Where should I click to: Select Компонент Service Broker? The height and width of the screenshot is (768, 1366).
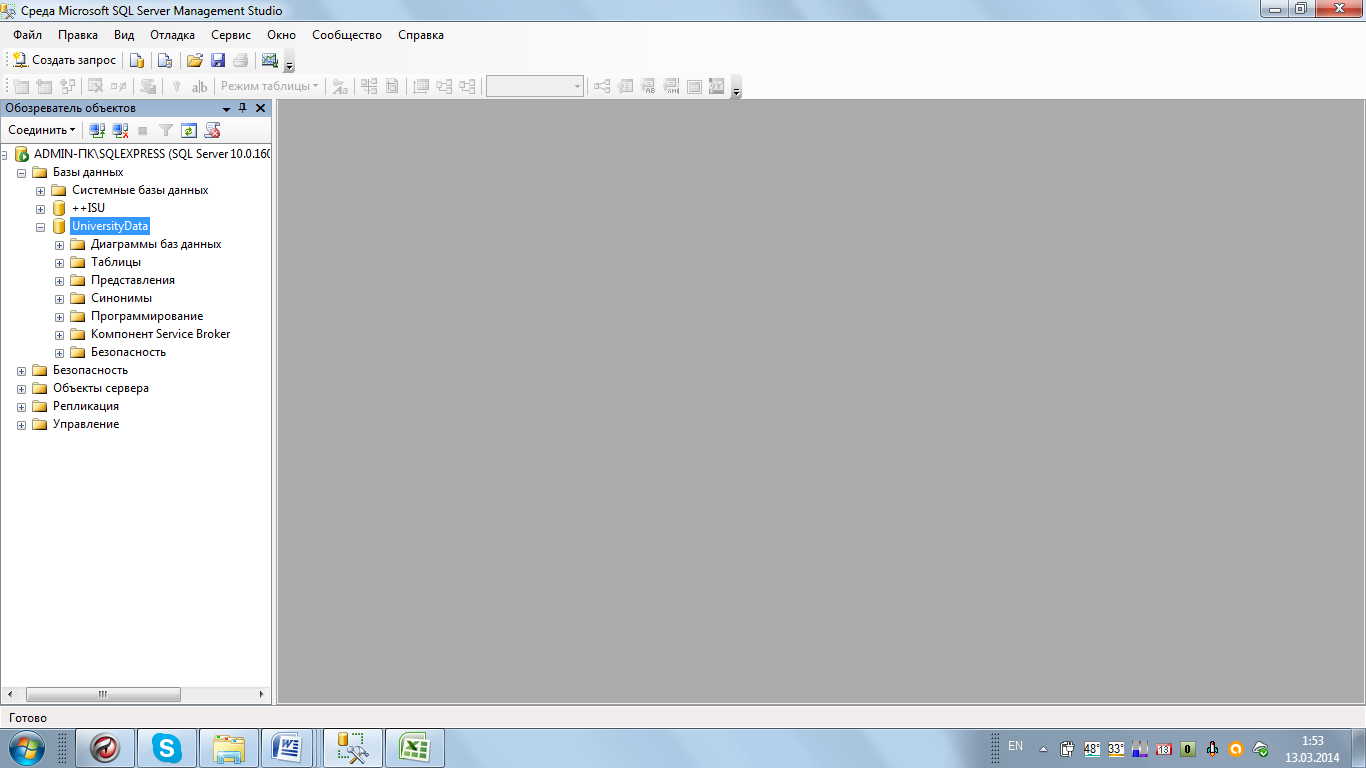point(160,334)
